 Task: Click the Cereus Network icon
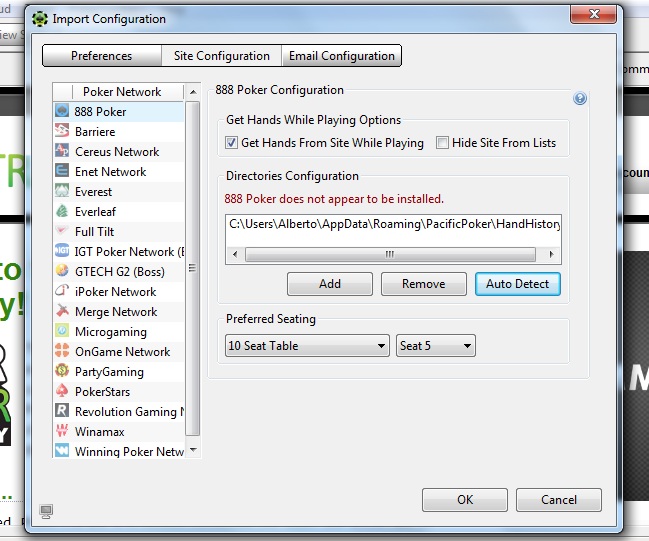click(62, 151)
